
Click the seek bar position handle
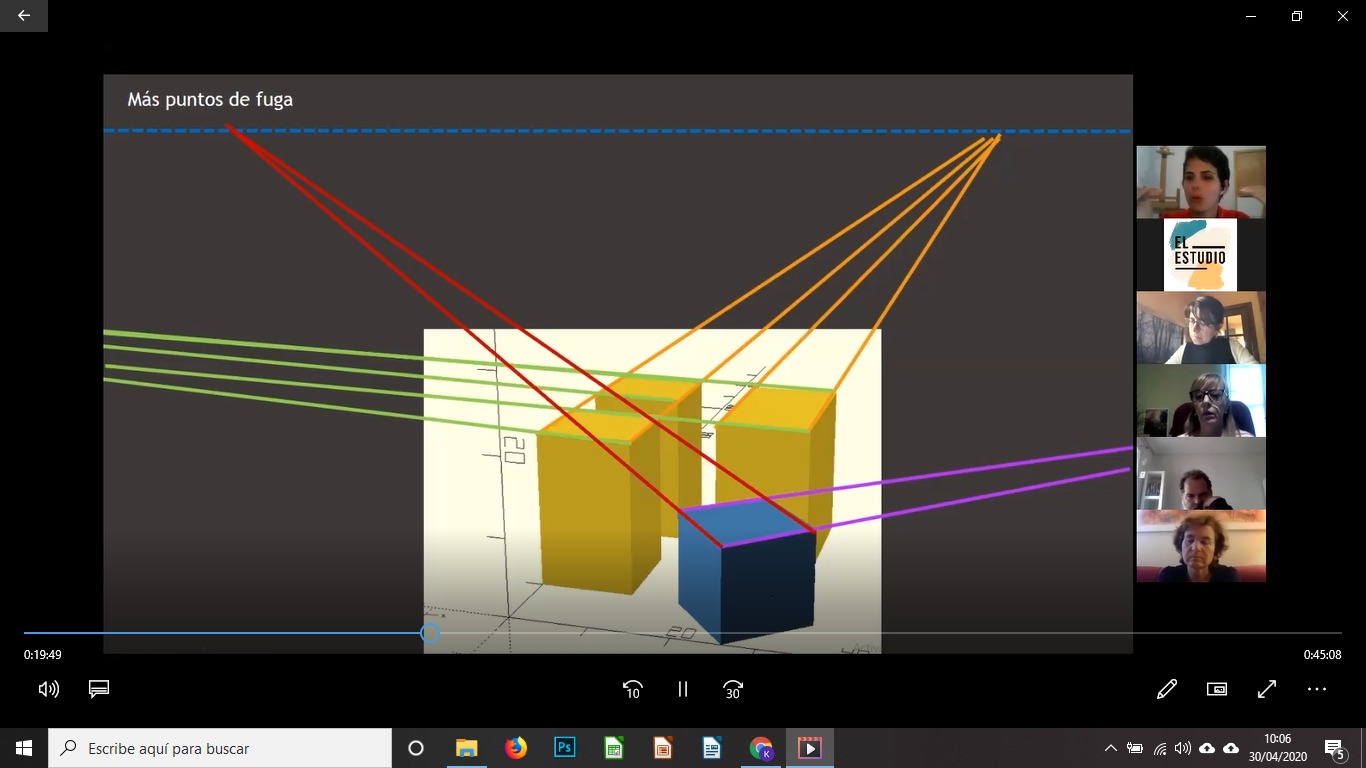pos(430,633)
